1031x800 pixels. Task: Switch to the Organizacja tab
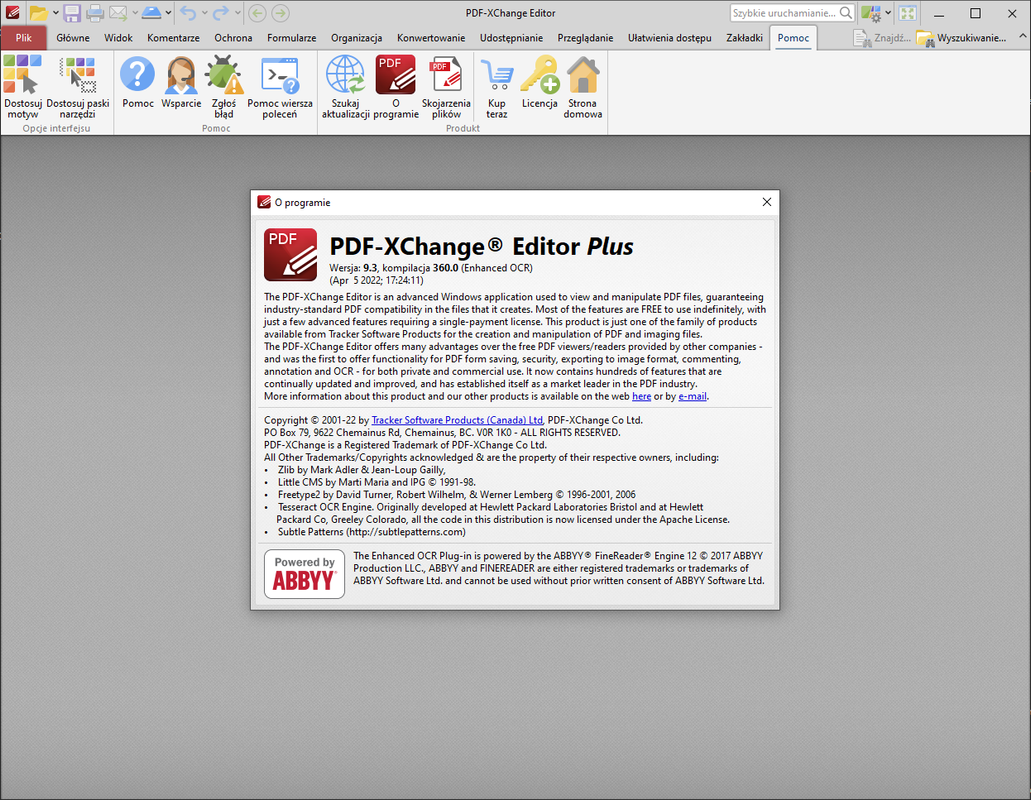(356, 37)
